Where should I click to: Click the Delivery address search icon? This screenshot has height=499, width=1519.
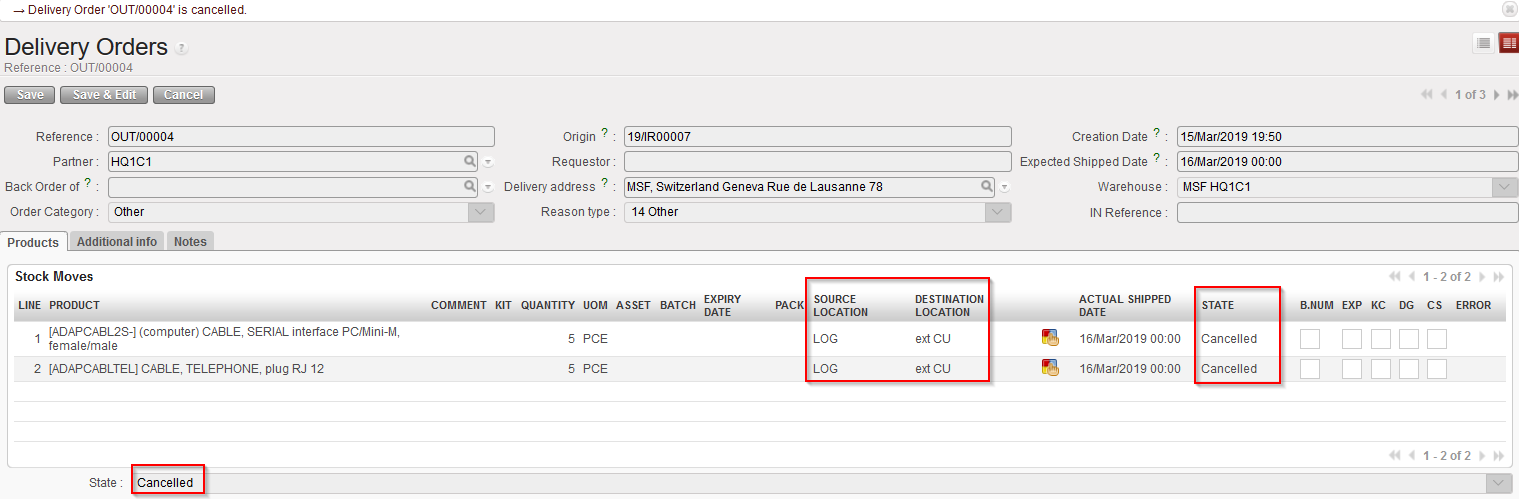(986, 187)
